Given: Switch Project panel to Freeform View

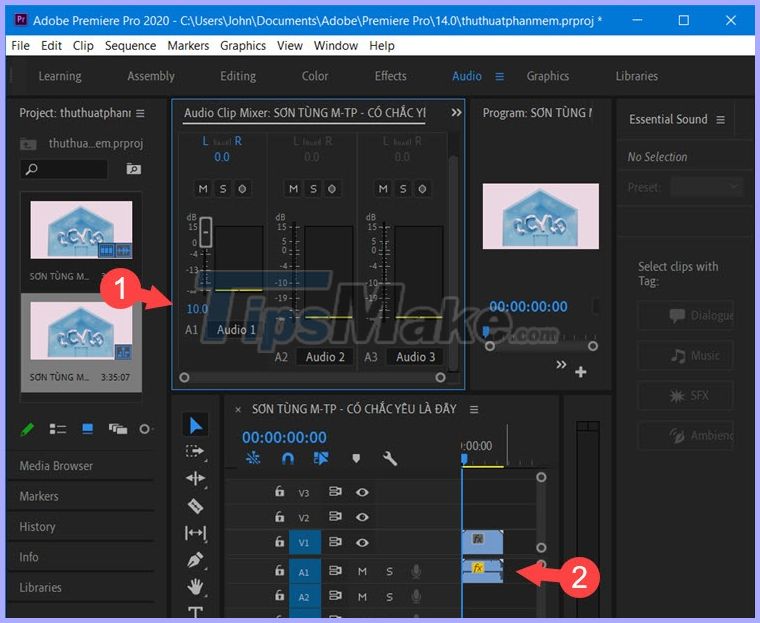Looking at the screenshot, I should tap(118, 429).
